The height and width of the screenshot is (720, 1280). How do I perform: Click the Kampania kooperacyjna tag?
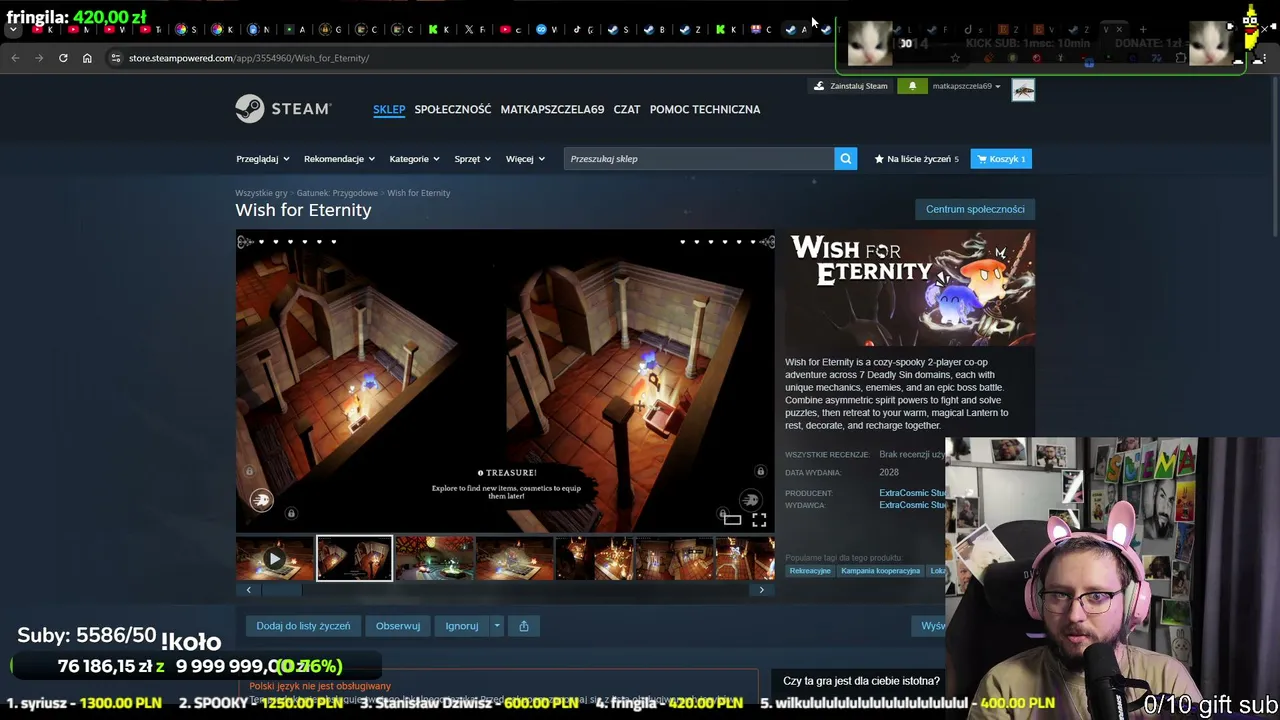click(x=881, y=571)
